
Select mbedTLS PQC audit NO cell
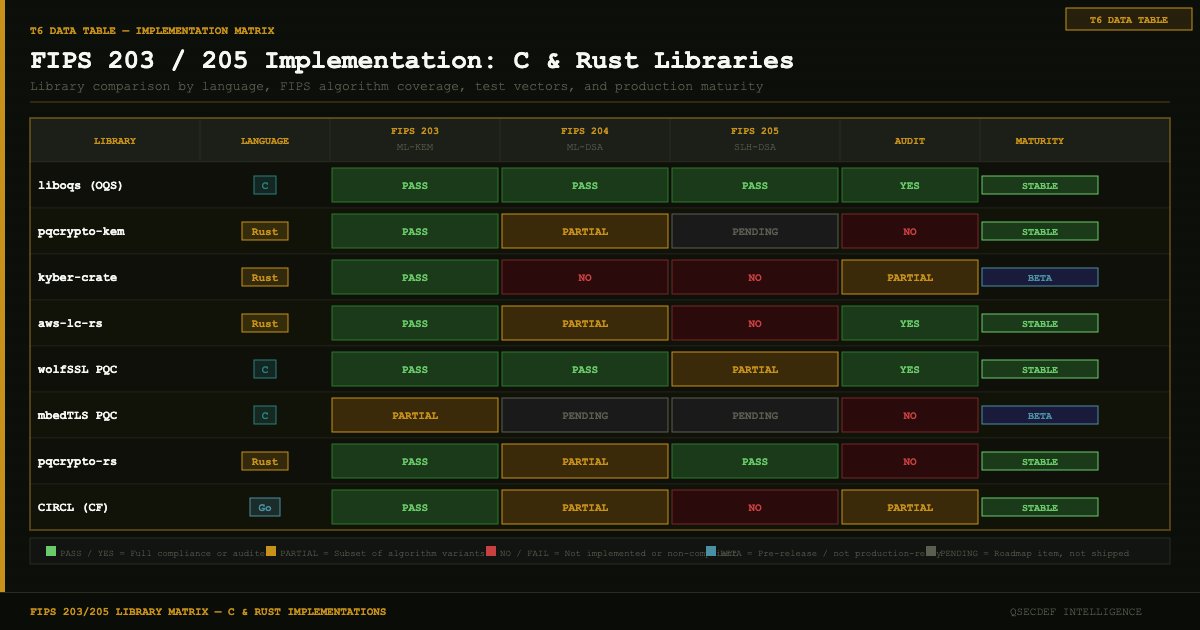coord(910,415)
